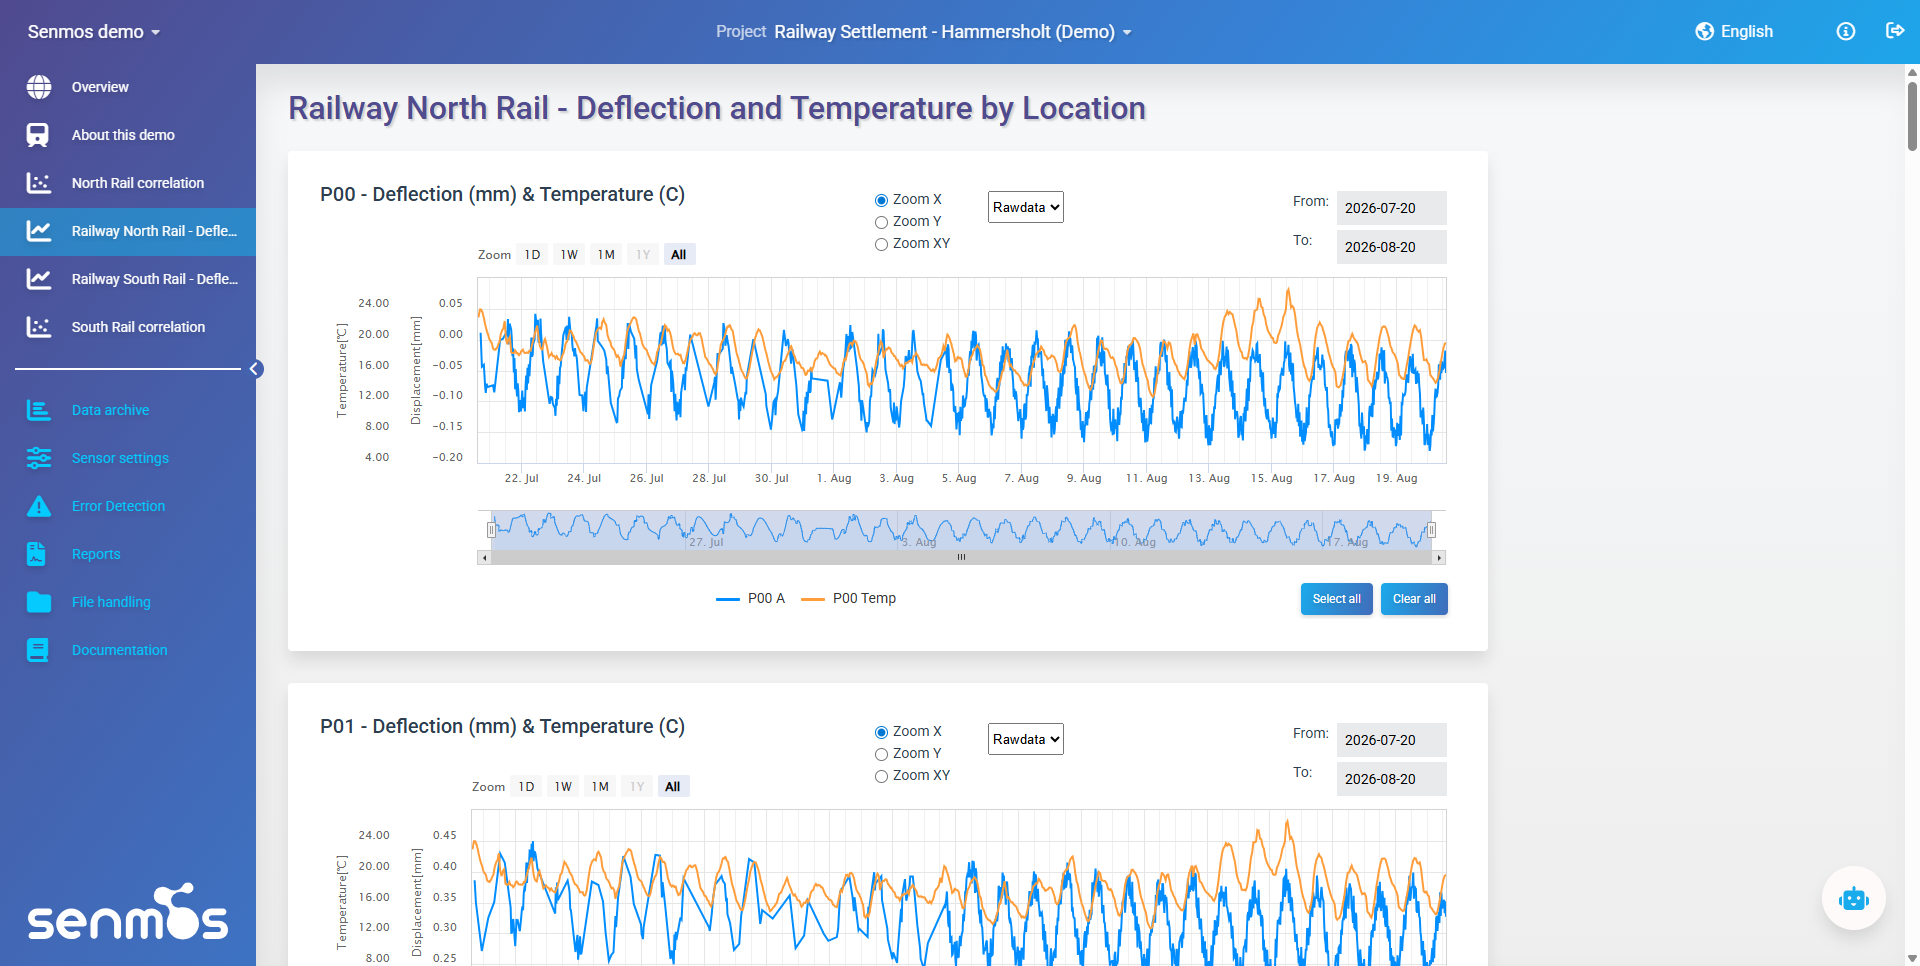This screenshot has width=1920, height=966.
Task: Select Zoom Y for P01 chart
Action: [881, 755]
